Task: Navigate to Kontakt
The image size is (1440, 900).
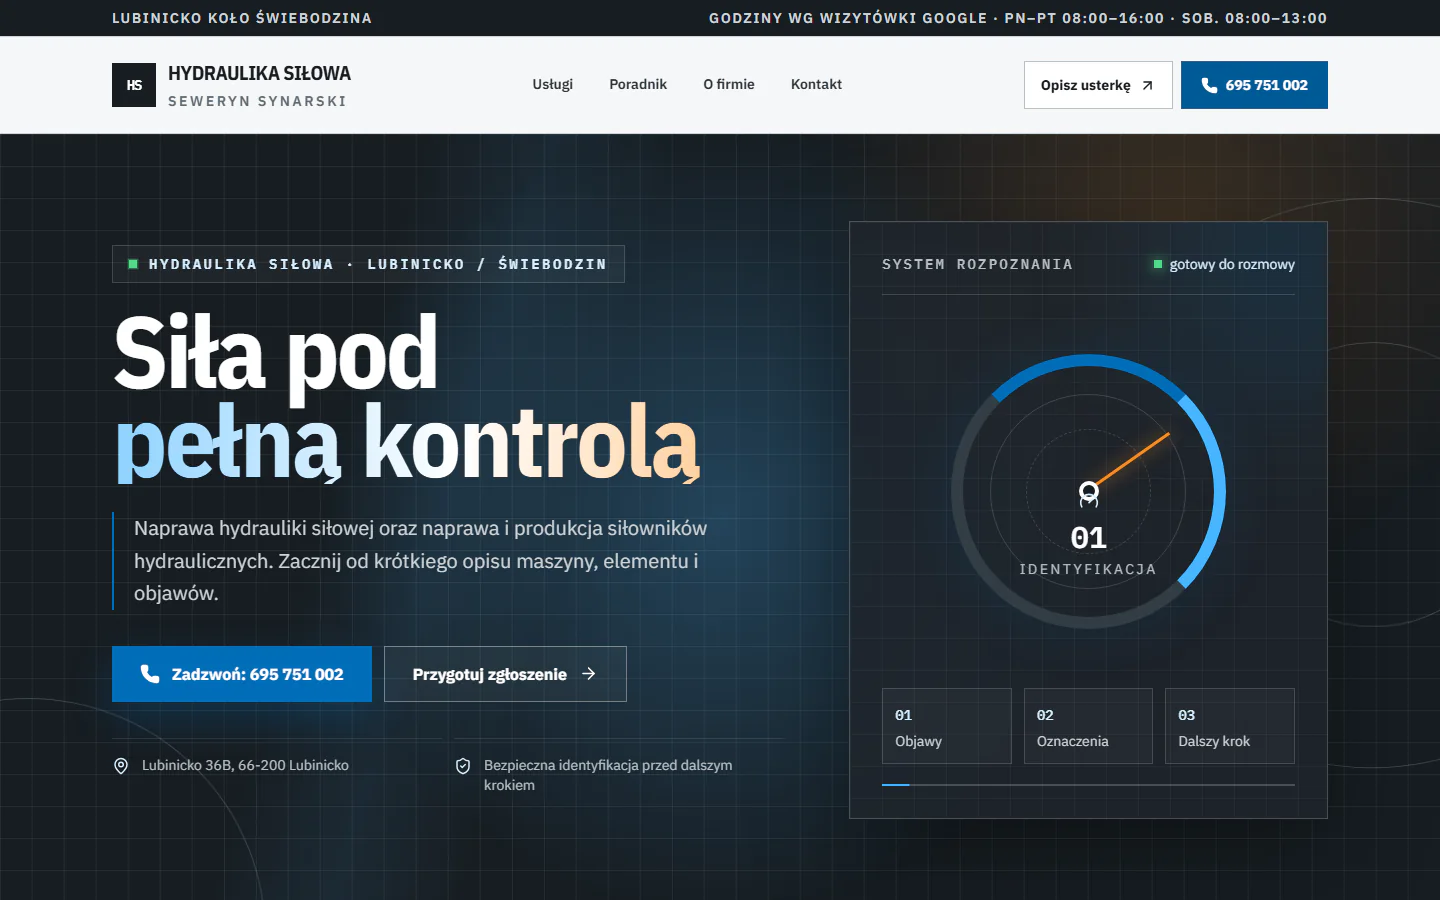Action: [816, 84]
